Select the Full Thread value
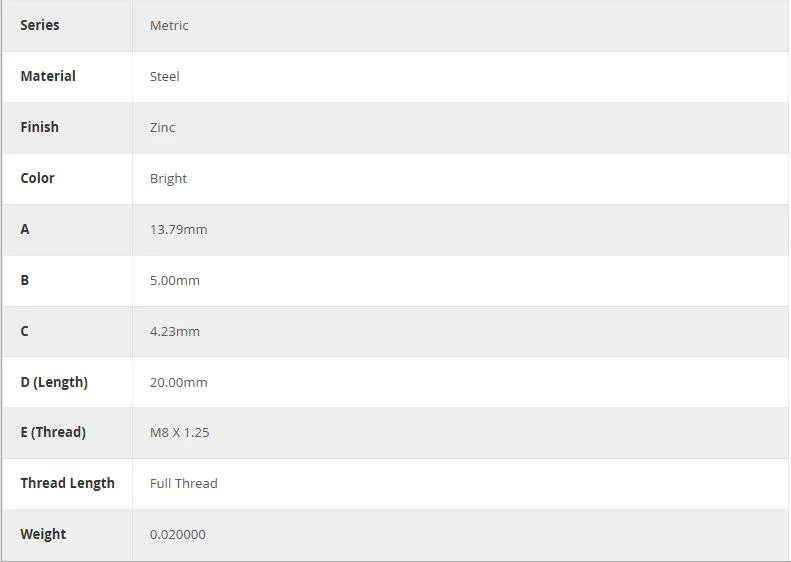Image resolution: width=791 pixels, height=562 pixels. [x=184, y=483]
